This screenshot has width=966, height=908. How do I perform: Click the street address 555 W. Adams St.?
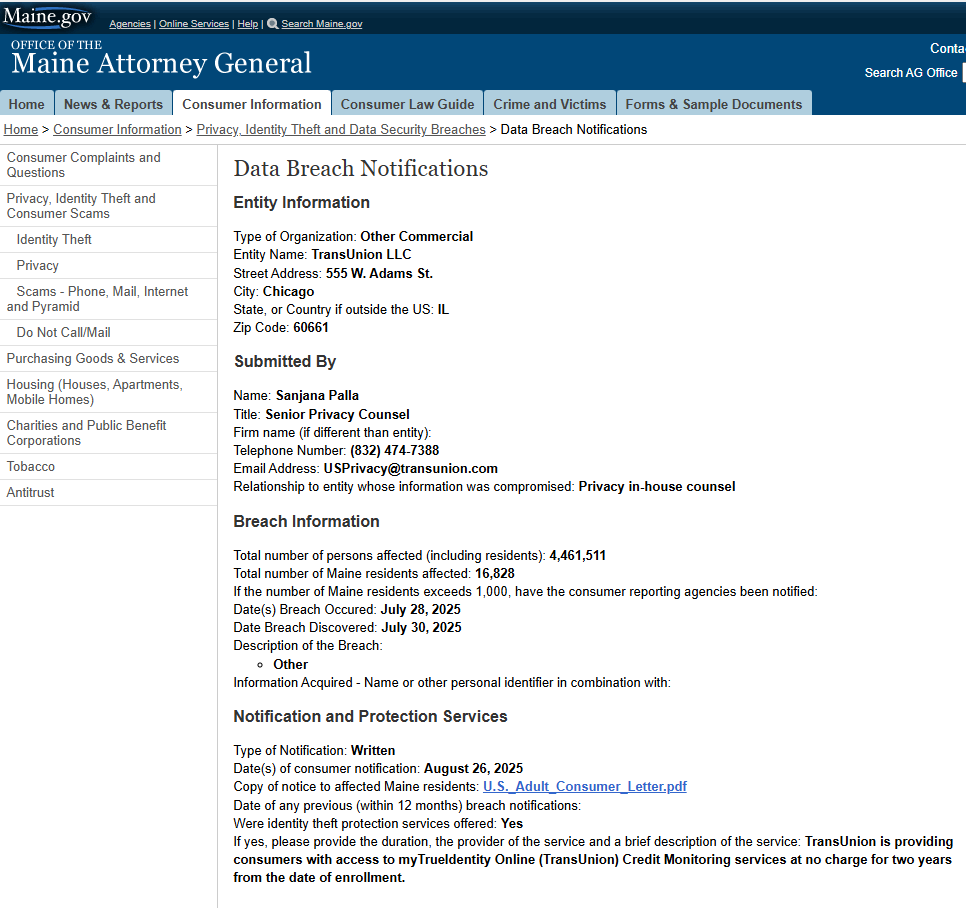[379, 274]
